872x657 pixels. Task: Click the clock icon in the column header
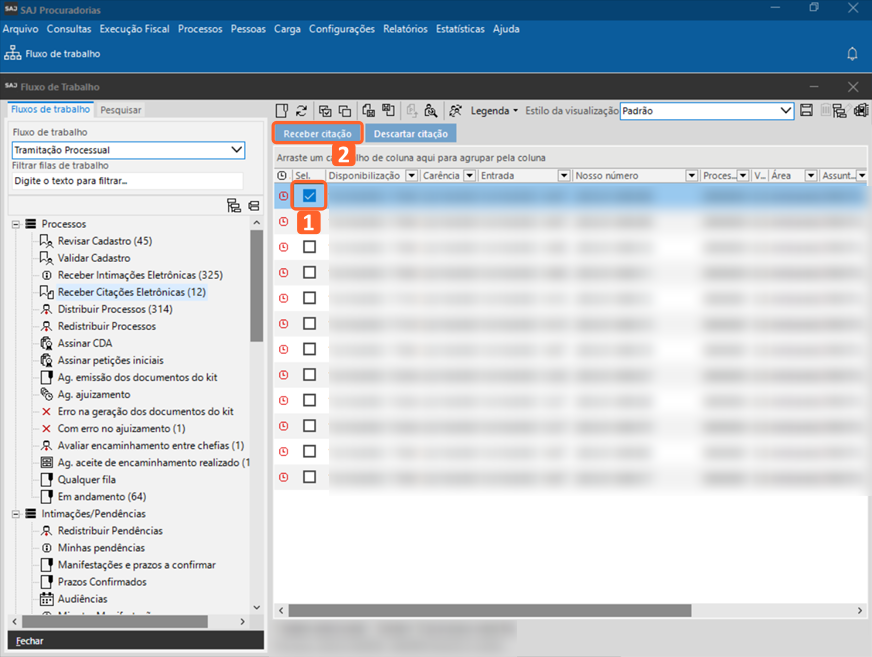pos(282,176)
